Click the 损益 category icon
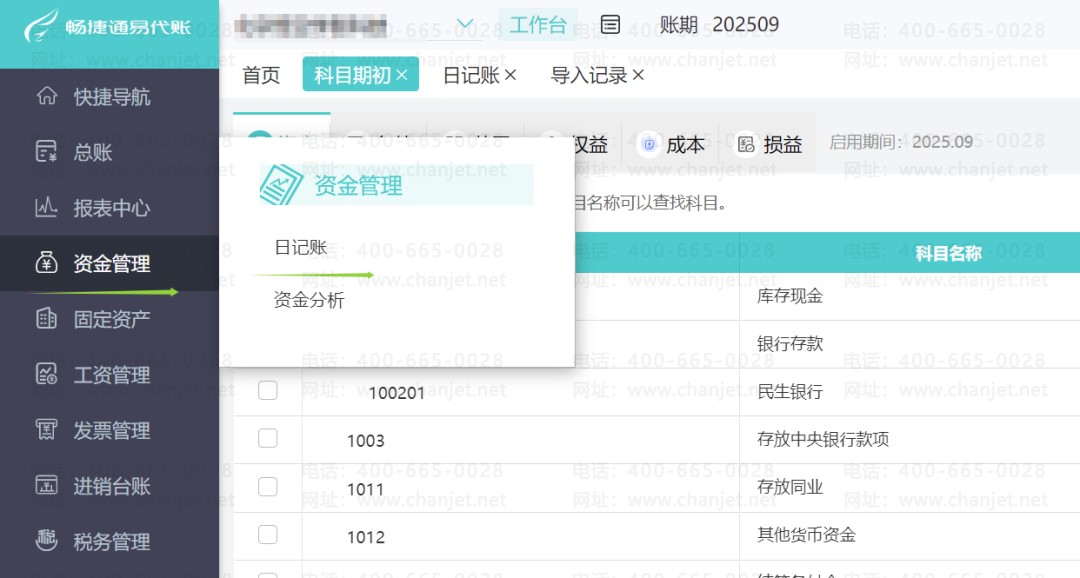 [x=746, y=144]
